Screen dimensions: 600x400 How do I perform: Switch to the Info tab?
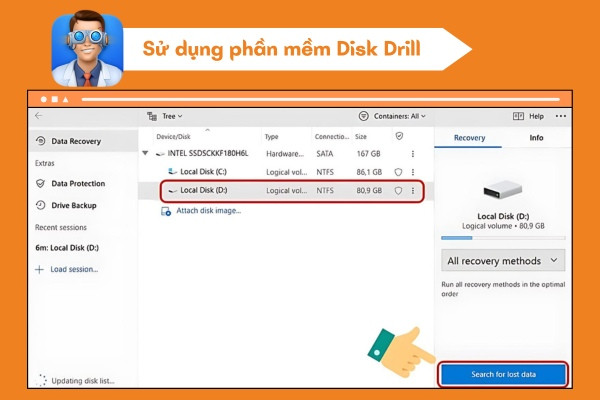(x=536, y=138)
